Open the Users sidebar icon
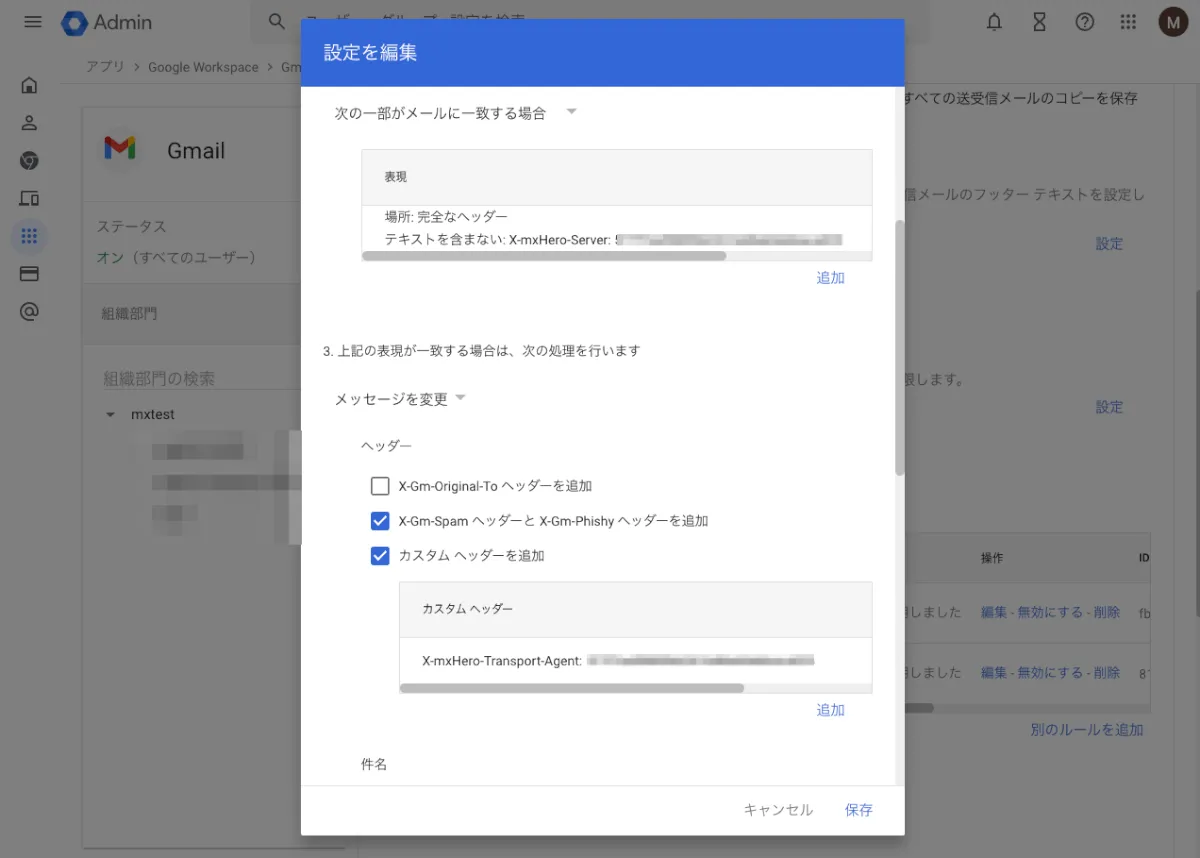Screen dimensions: 1200x858 (x=29, y=123)
